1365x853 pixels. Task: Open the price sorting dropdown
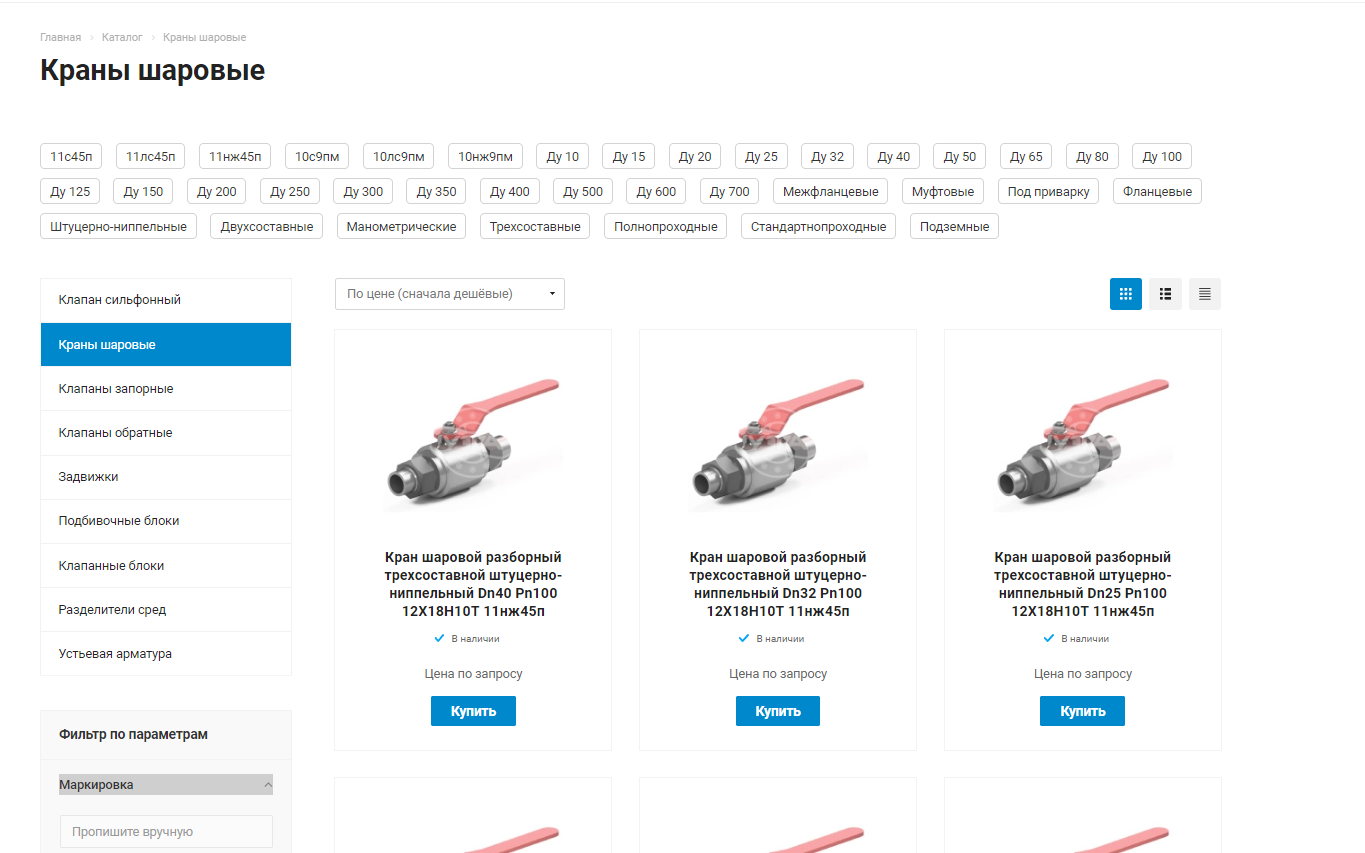(x=450, y=294)
